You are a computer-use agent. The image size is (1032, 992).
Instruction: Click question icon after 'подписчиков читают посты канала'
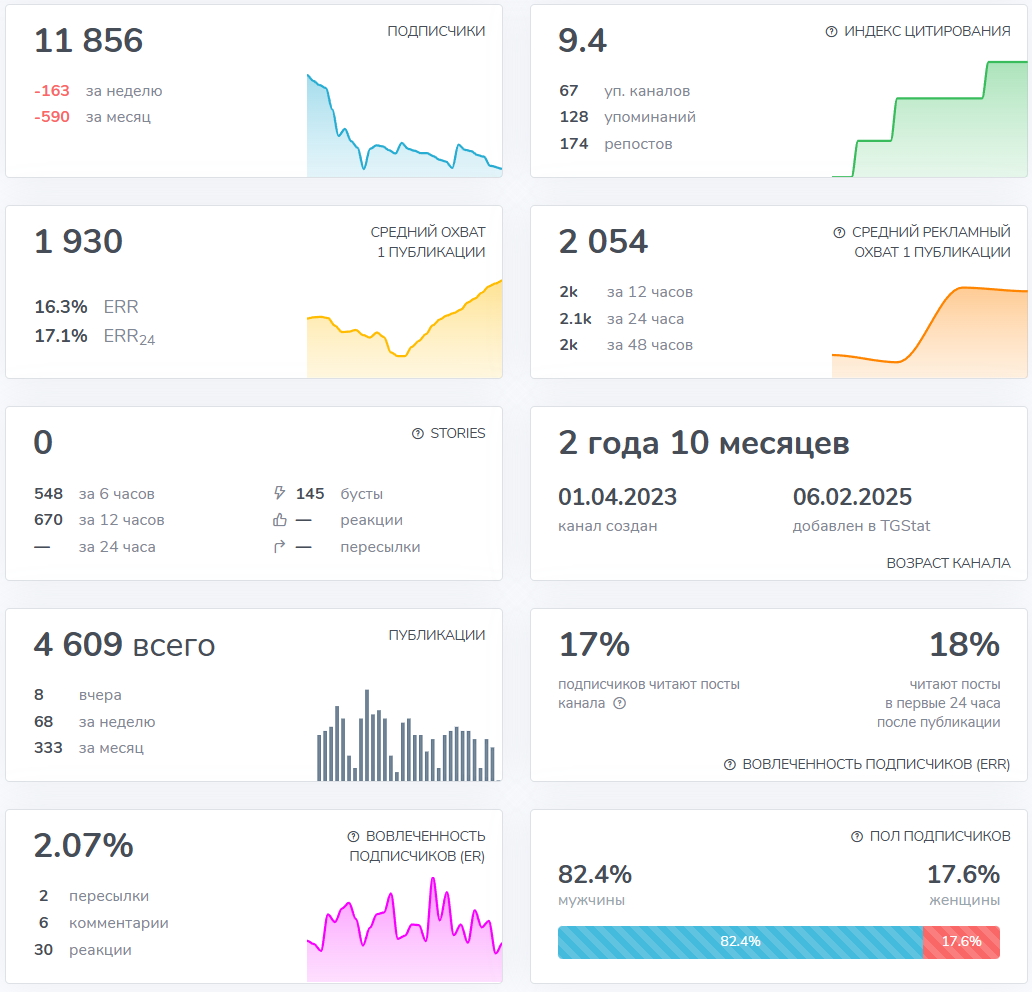click(x=619, y=703)
